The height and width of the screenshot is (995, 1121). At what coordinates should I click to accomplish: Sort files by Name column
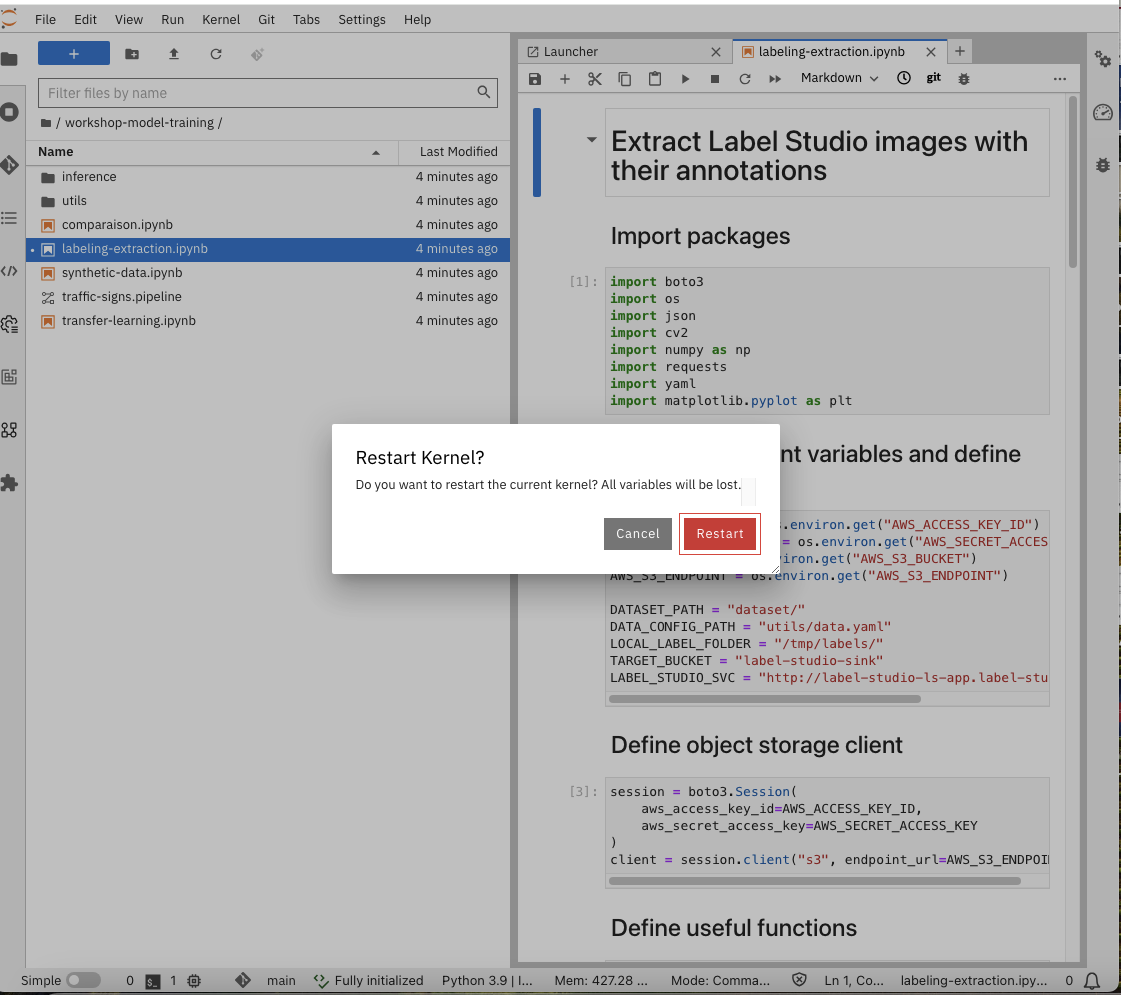pos(56,152)
